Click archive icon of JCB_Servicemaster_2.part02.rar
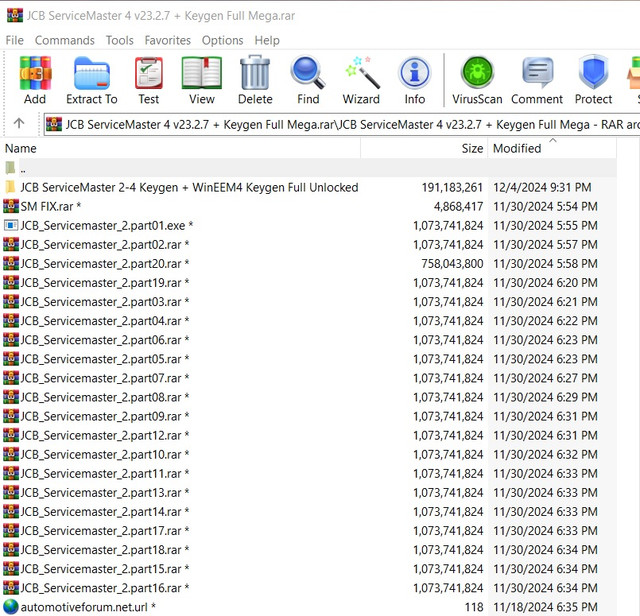Image resolution: width=640 pixels, height=616 pixels. pos(11,244)
